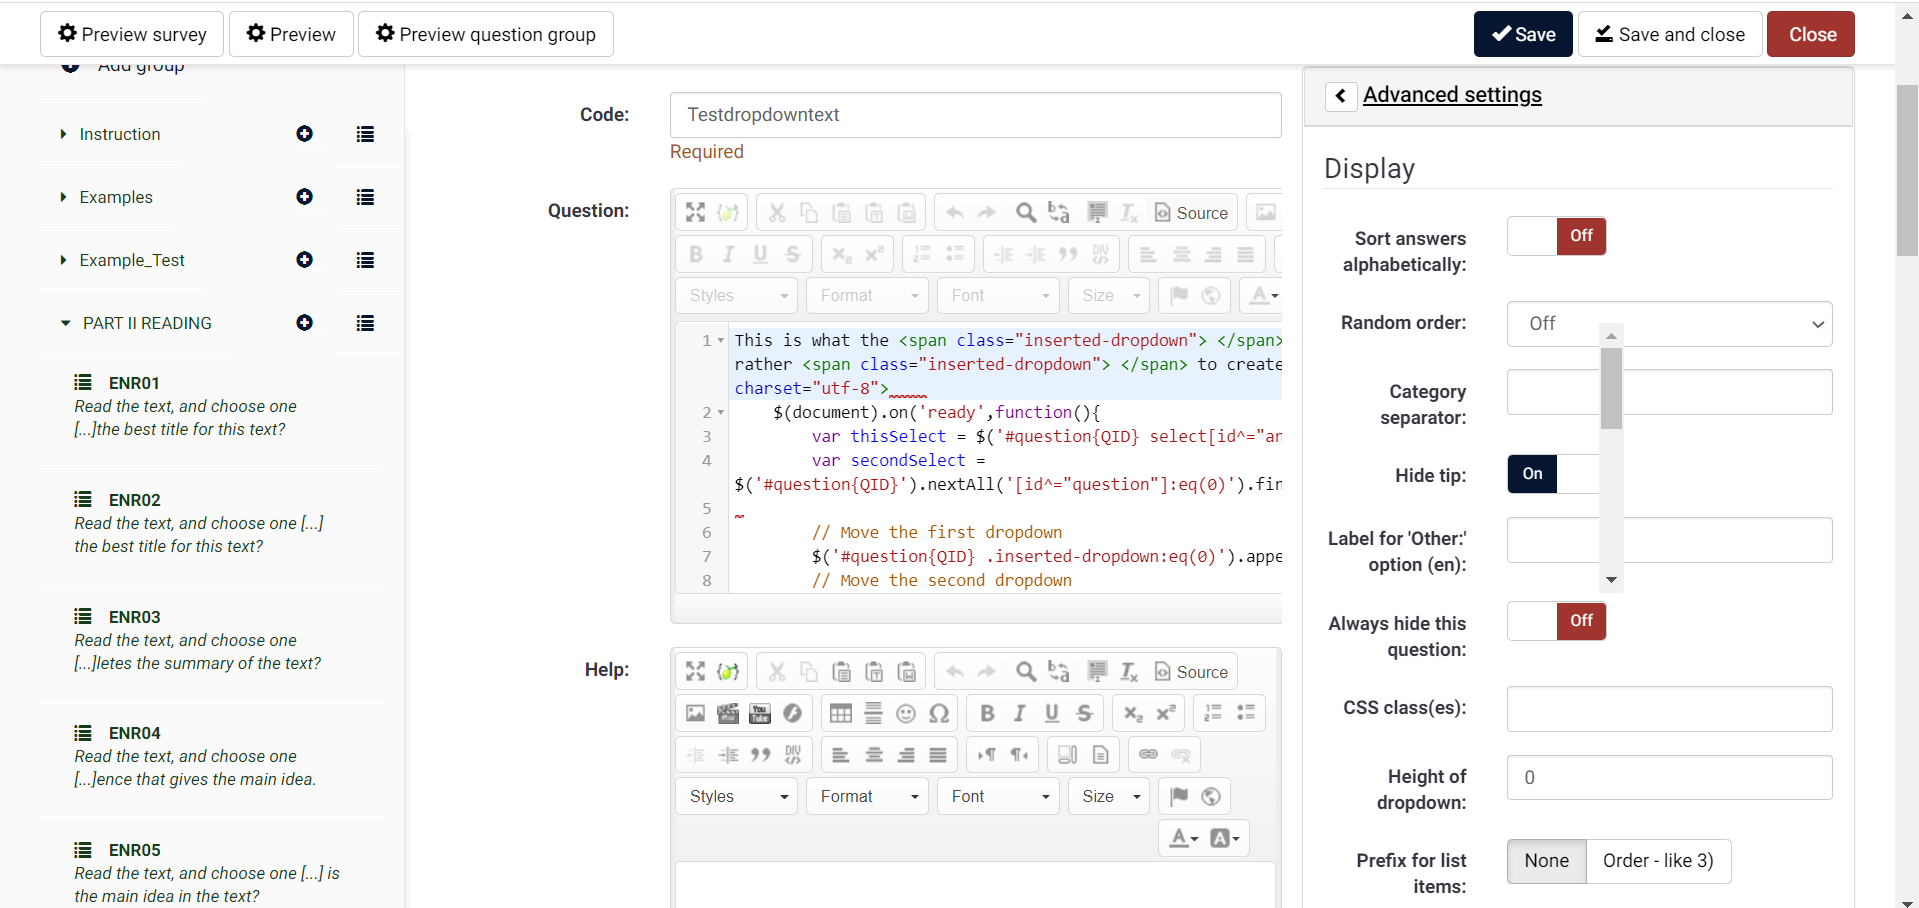Open text color picker in Help editor
Image resolution: width=1919 pixels, height=908 pixels.
pyautogui.click(x=1183, y=838)
